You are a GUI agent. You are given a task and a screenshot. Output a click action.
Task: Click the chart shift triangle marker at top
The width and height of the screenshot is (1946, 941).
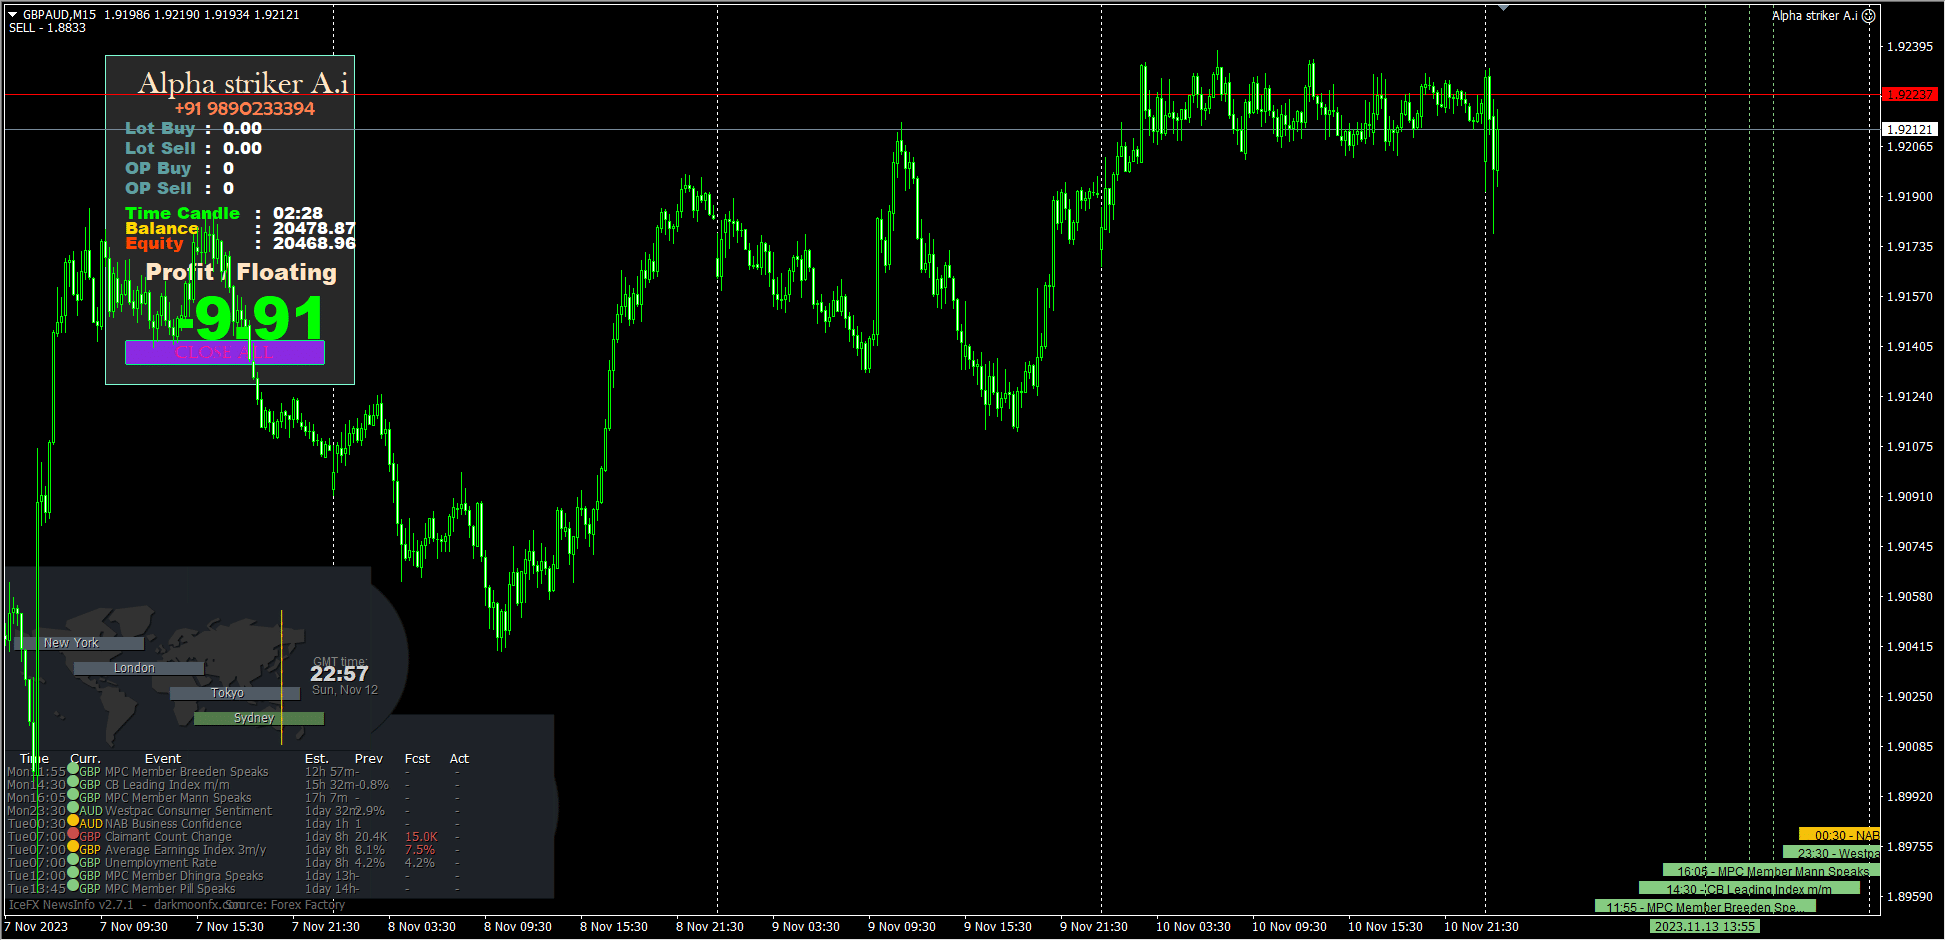tap(1503, 8)
